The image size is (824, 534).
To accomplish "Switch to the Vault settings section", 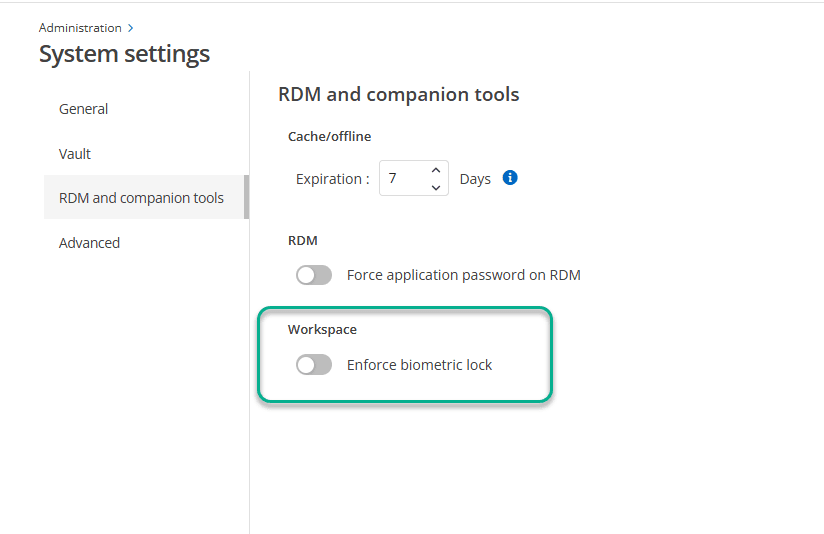I will tap(75, 154).
